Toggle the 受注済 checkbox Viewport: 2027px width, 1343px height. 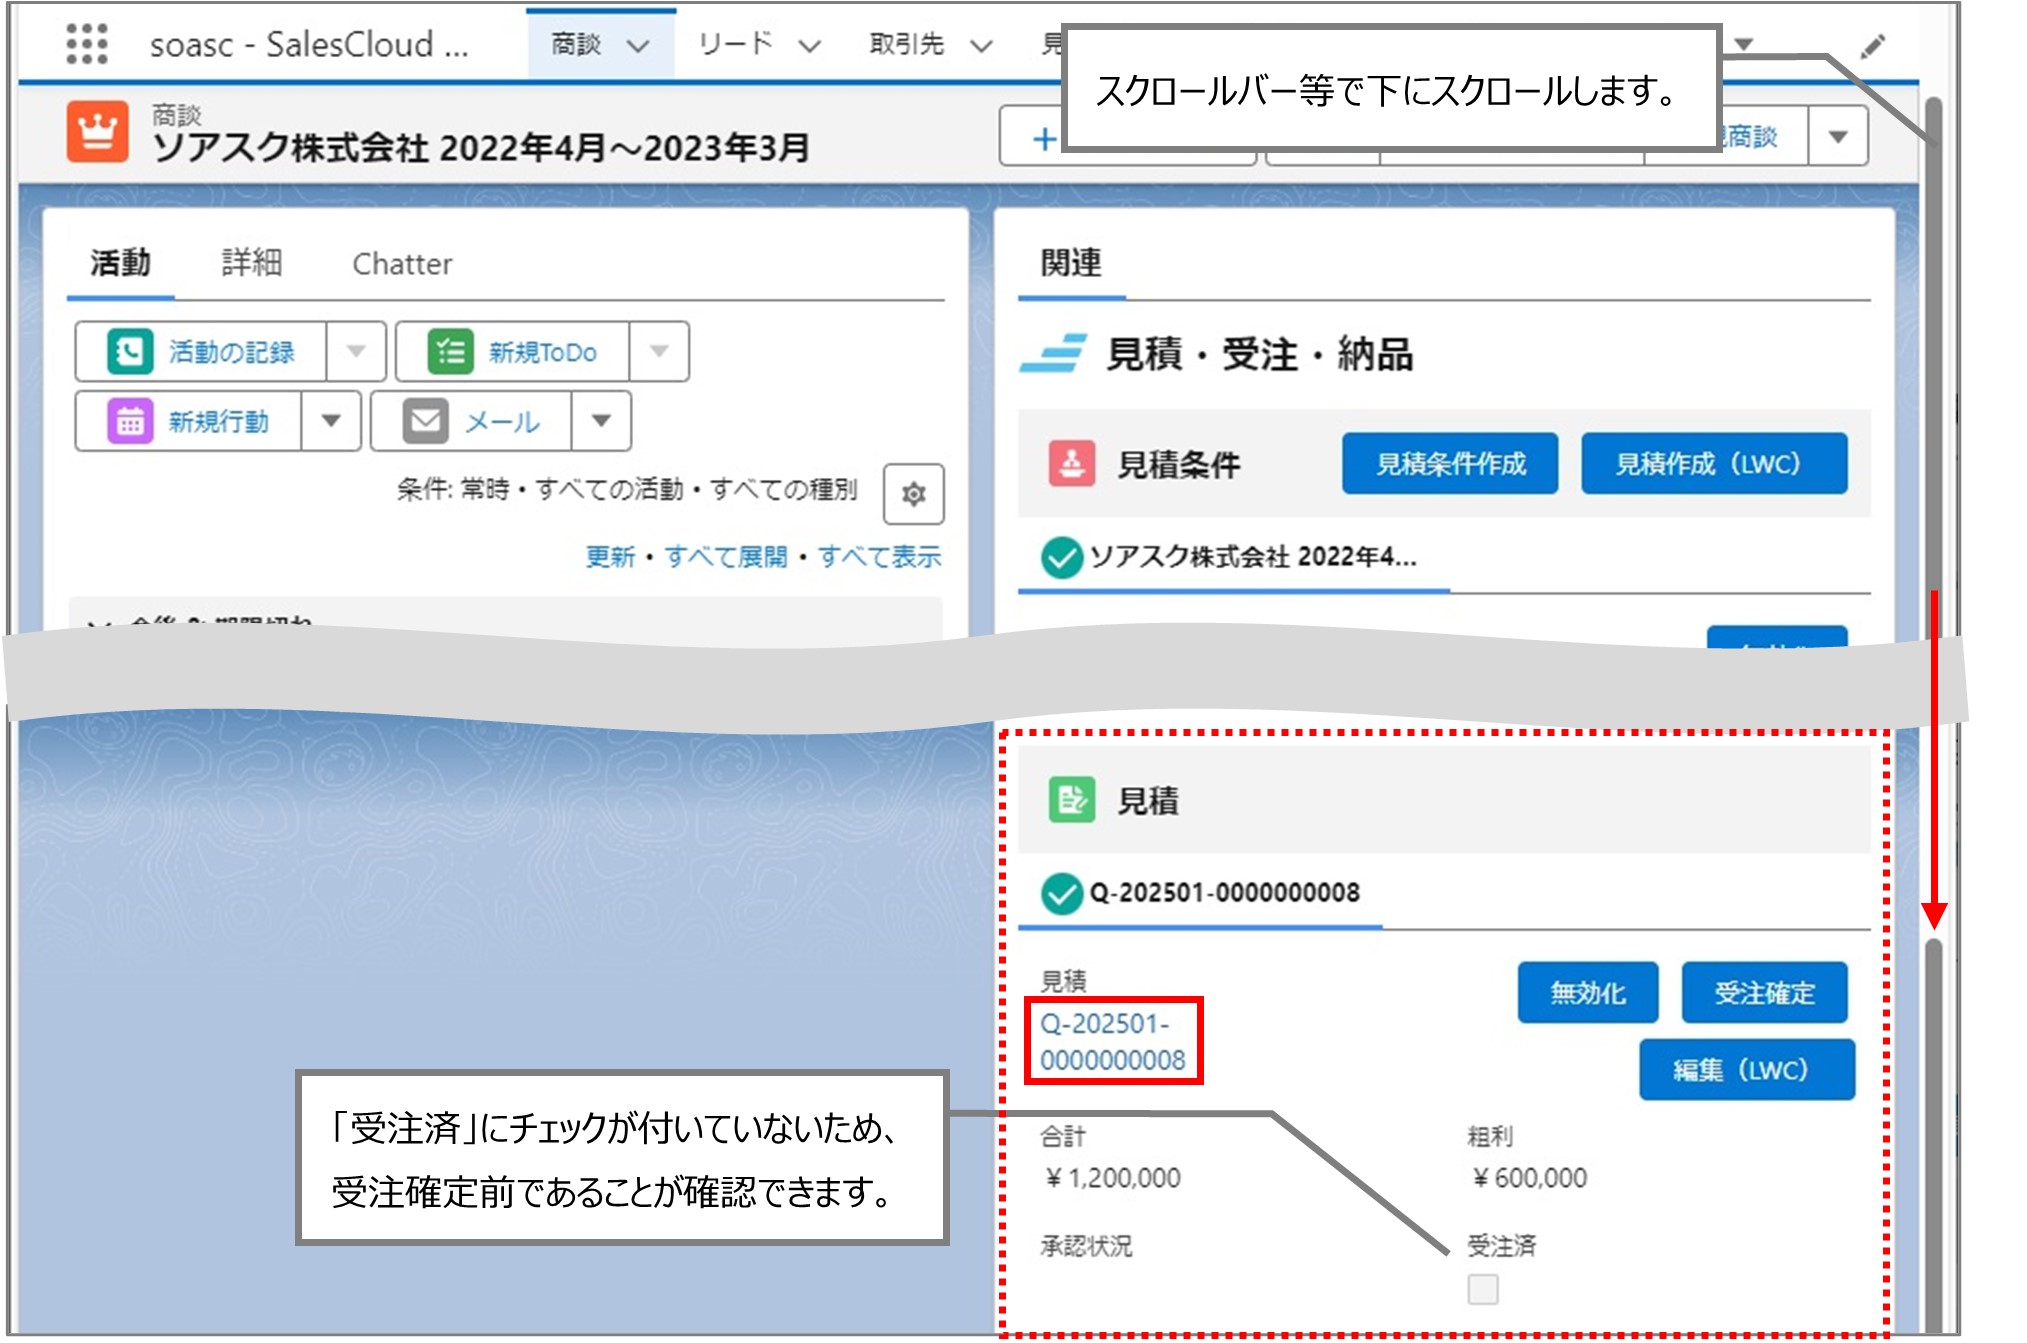click(x=1482, y=1289)
